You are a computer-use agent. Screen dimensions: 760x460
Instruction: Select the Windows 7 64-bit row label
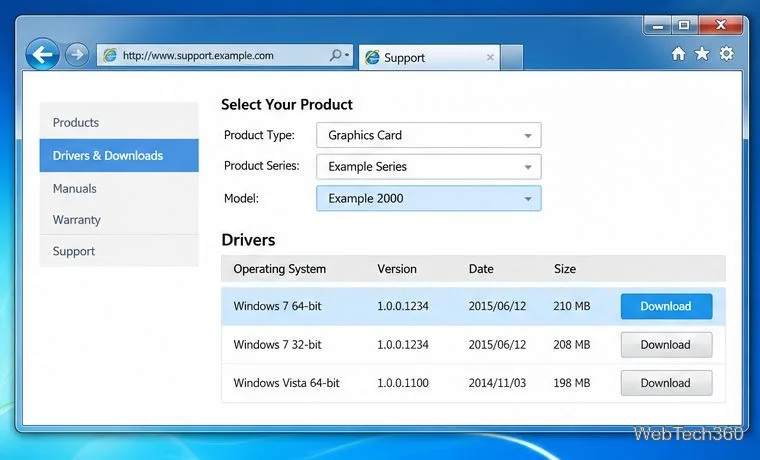[277, 306]
